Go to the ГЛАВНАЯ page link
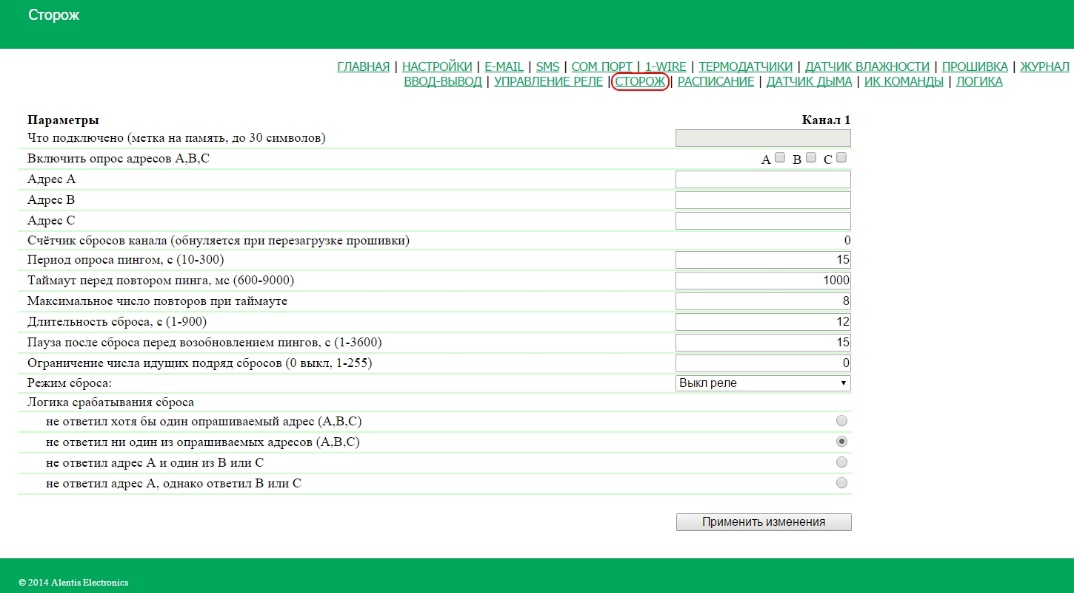This screenshot has width=1074, height=593. coord(363,67)
